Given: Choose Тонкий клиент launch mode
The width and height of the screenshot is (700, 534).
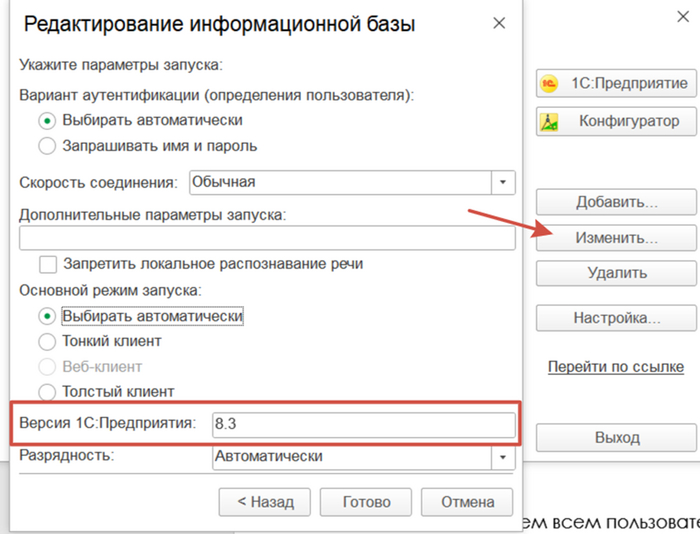Looking at the screenshot, I should (x=47, y=342).
